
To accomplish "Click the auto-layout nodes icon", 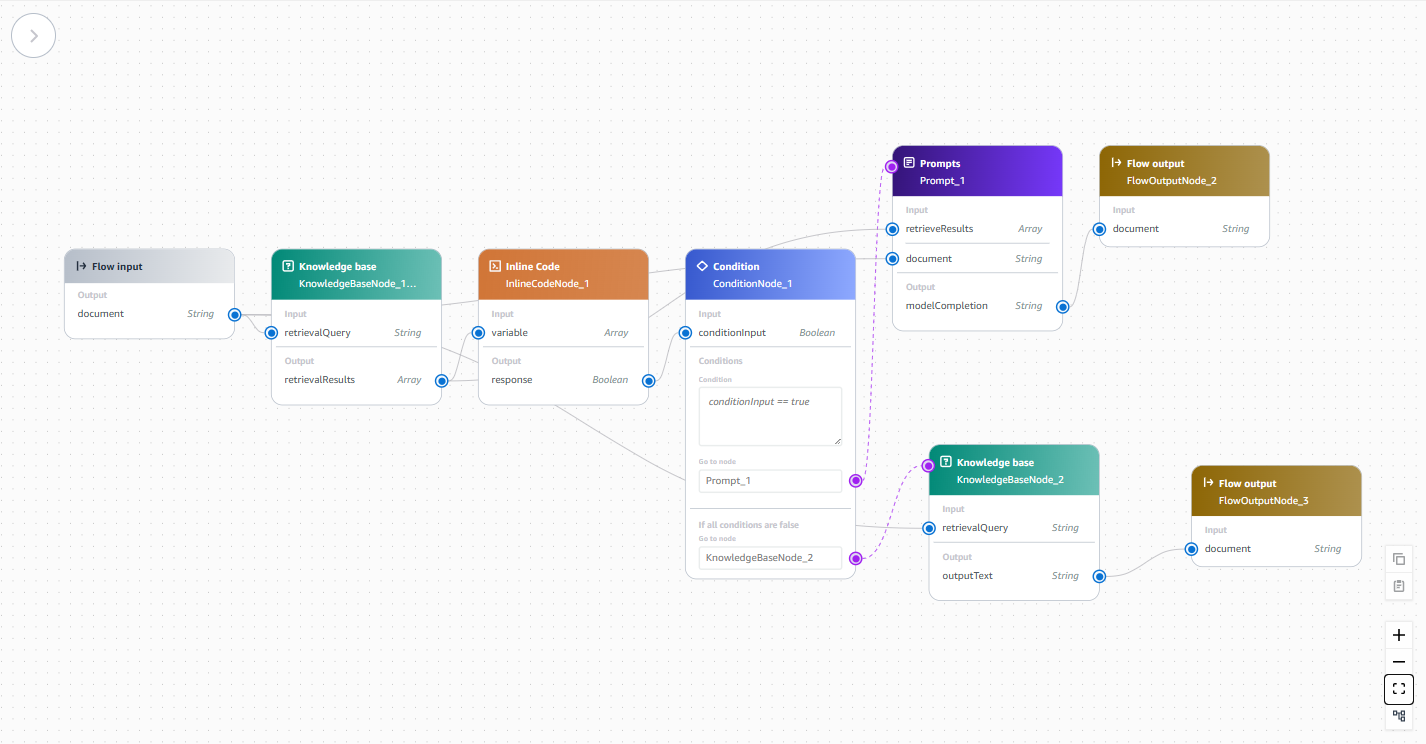I will (x=1399, y=716).
